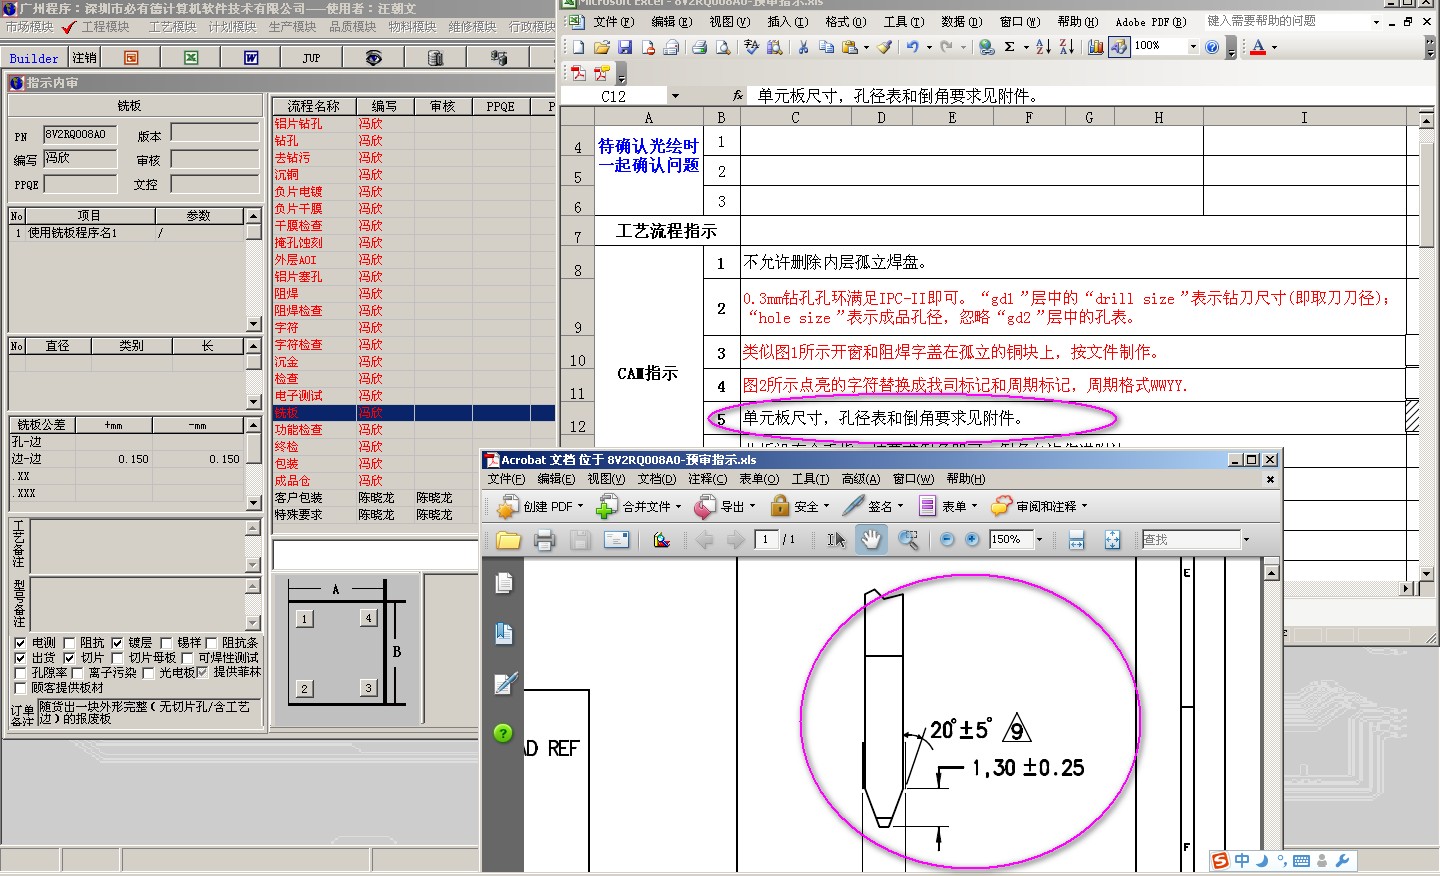
Task: Open Excel 数据(D) menu
Action: tap(962, 21)
